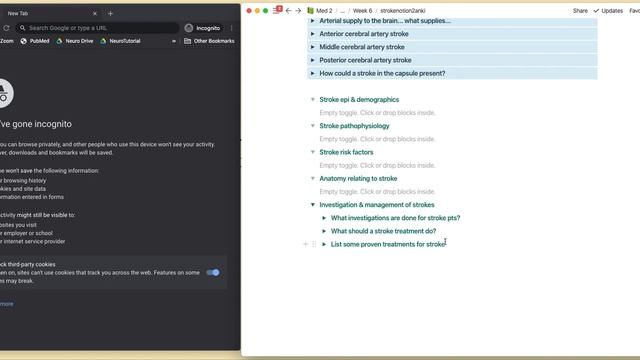Click the Posterior cerebral artery stroke text
The width and height of the screenshot is (640, 360).
(365, 60)
